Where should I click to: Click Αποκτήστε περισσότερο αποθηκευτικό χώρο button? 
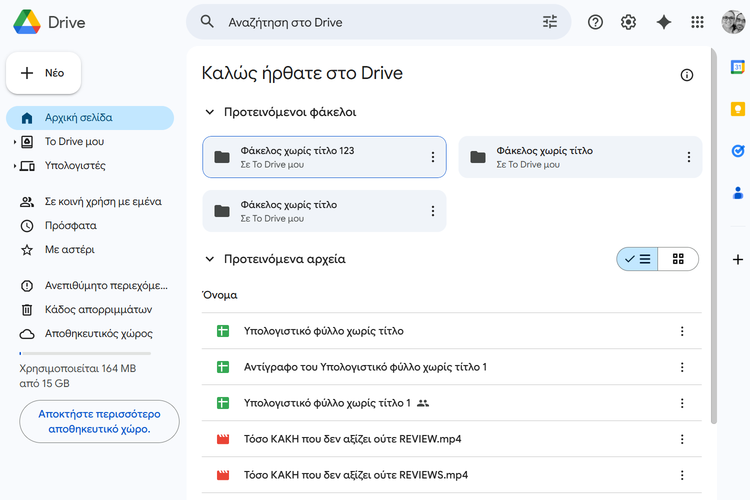[x=99, y=421]
